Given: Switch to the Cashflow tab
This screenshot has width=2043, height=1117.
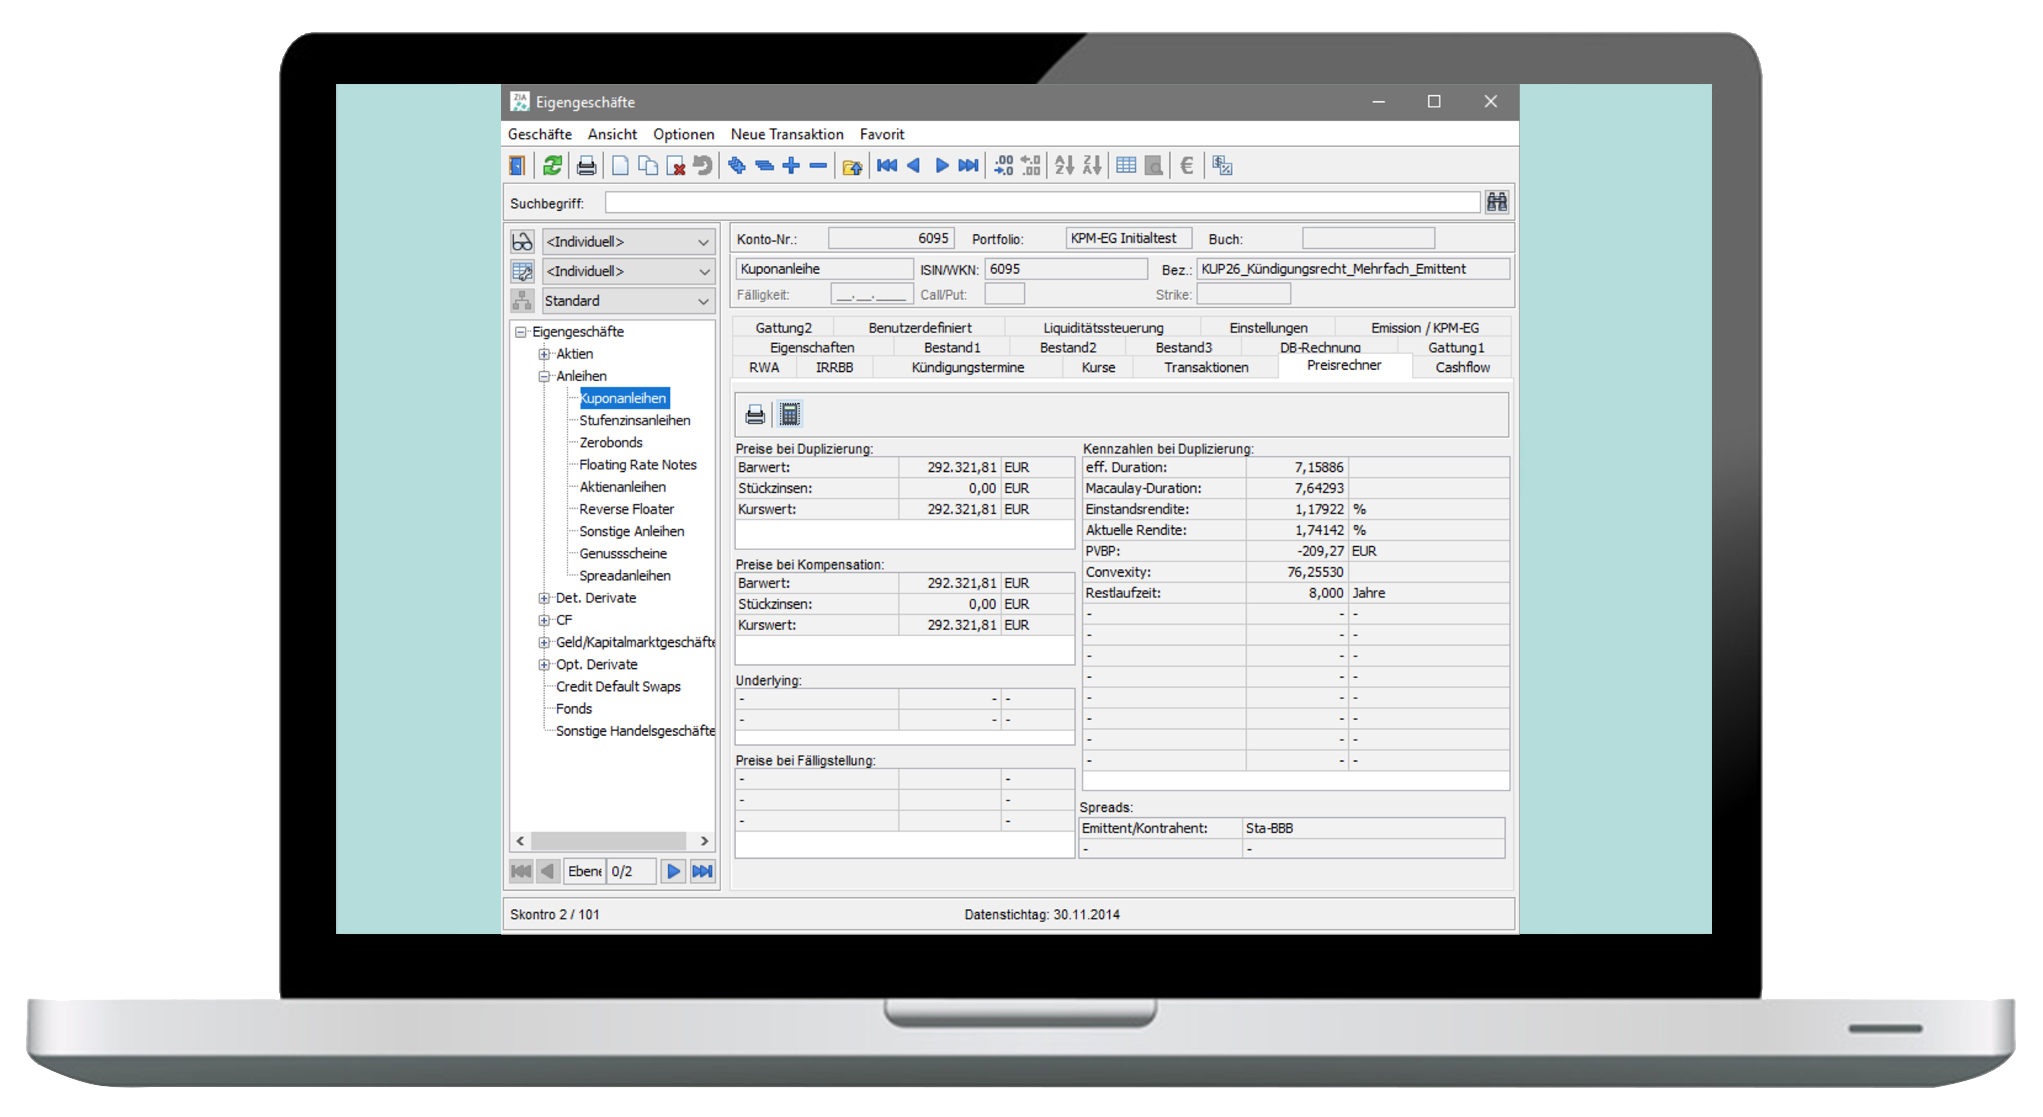Looking at the screenshot, I should point(1462,368).
